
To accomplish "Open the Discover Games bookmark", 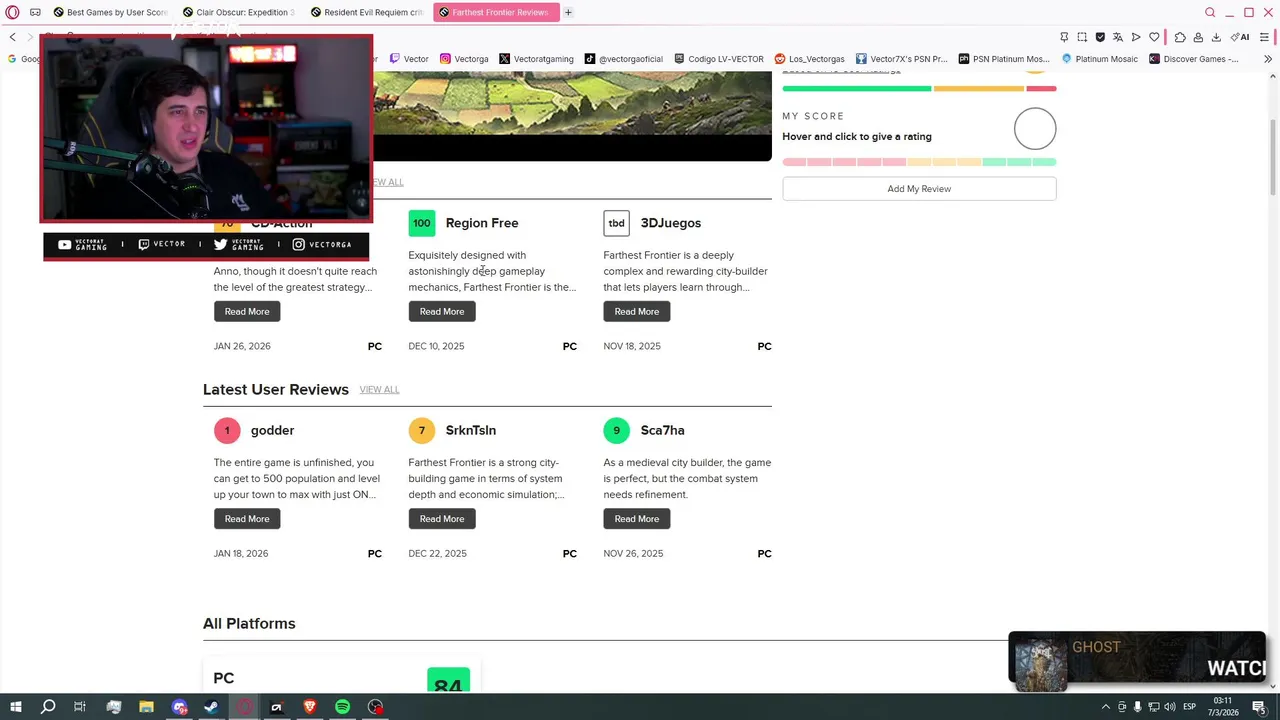I will (x=1194, y=59).
